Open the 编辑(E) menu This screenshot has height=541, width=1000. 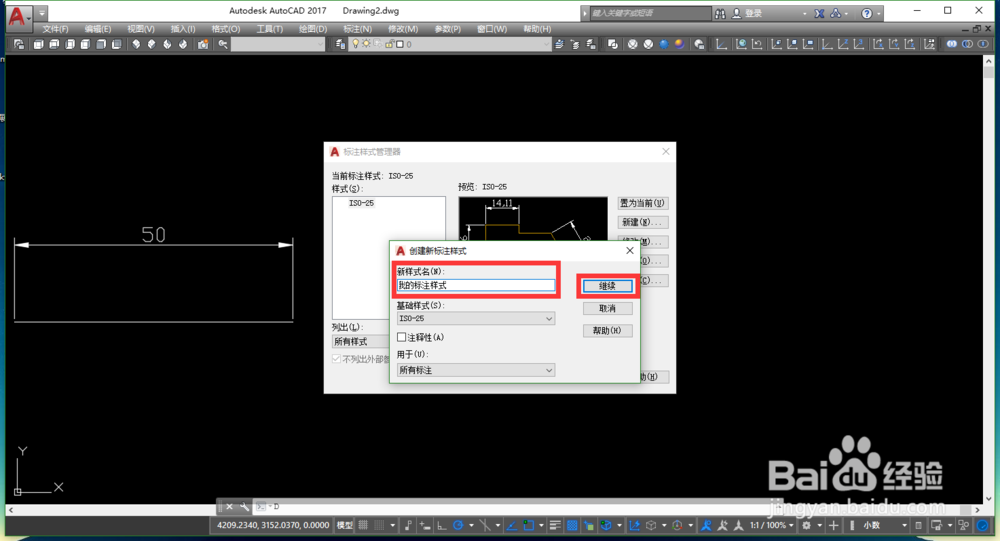(x=97, y=29)
